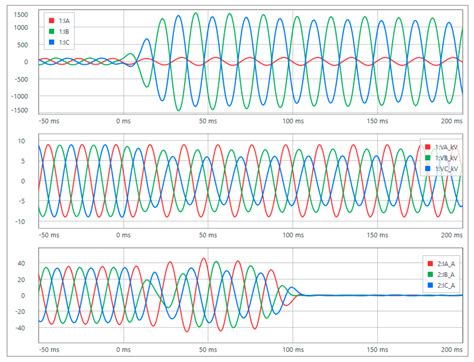Toggle the 2:IA_A legend entry
The width and height of the screenshot is (474, 362).
tap(441, 264)
